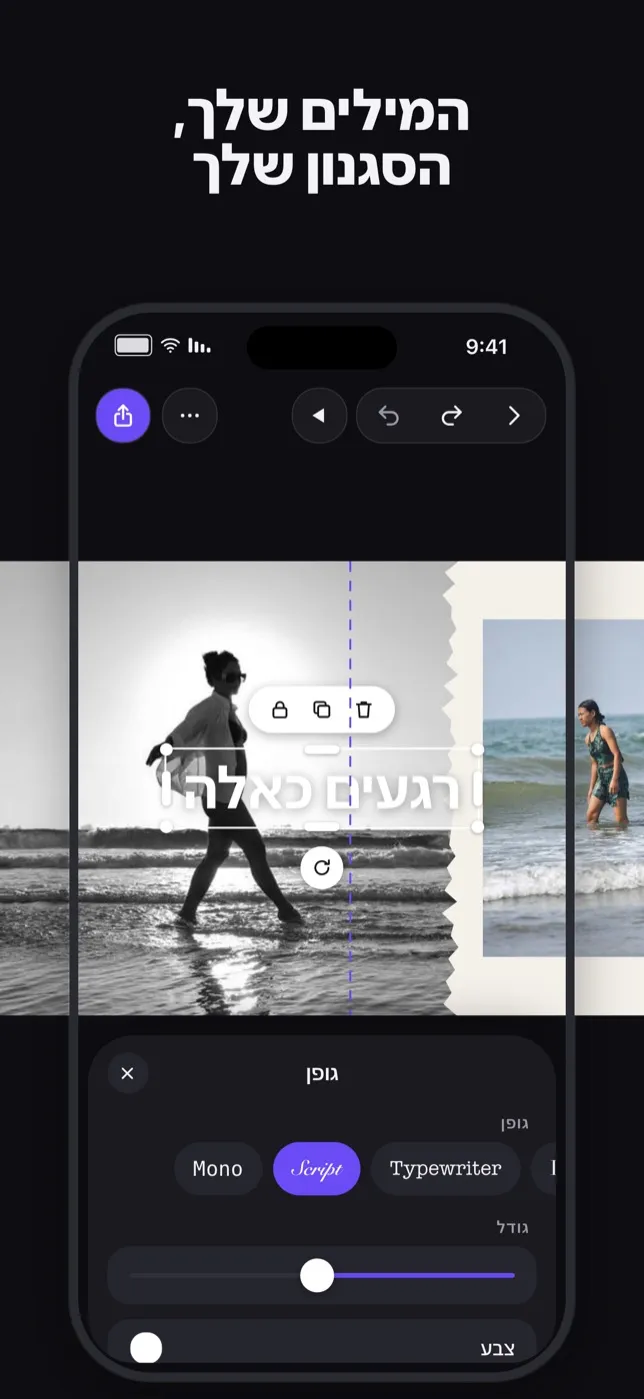The height and width of the screenshot is (1399, 644).
Task: Select the Script font option
Action: coord(316,1169)
